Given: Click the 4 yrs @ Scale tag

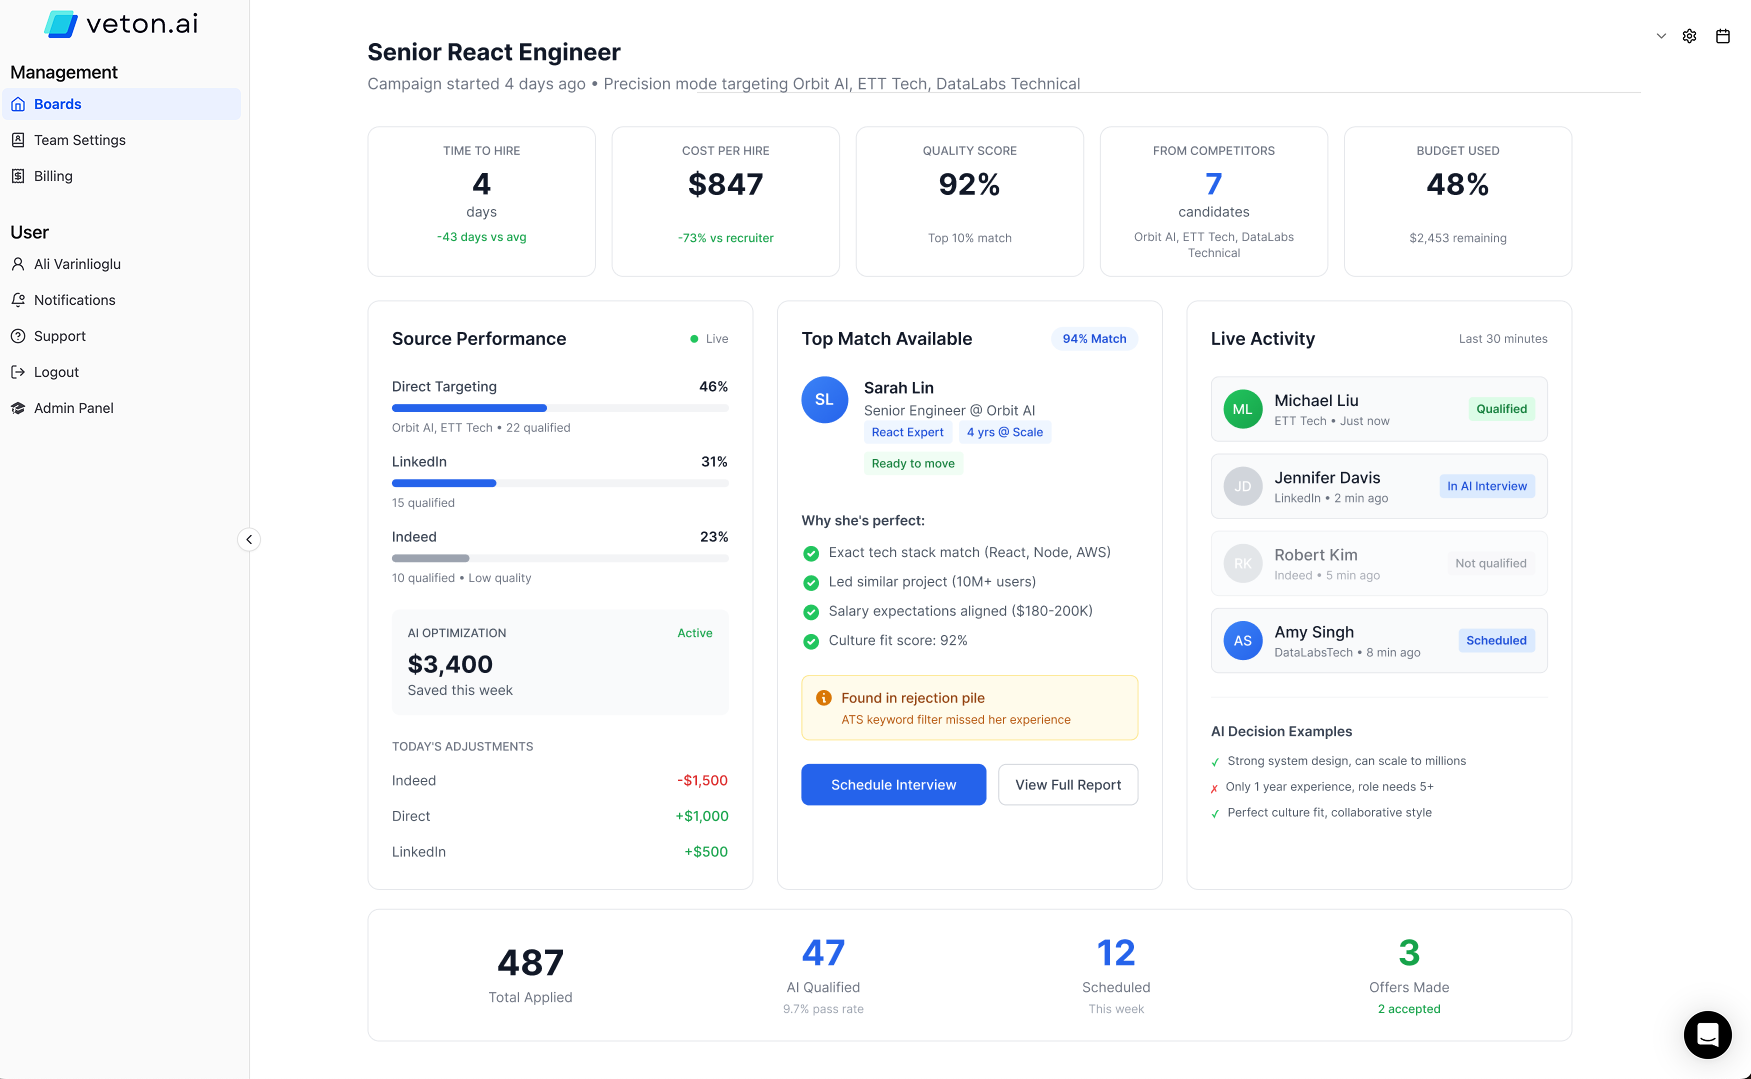Looking at the screenshot, I should (1005, 432).
